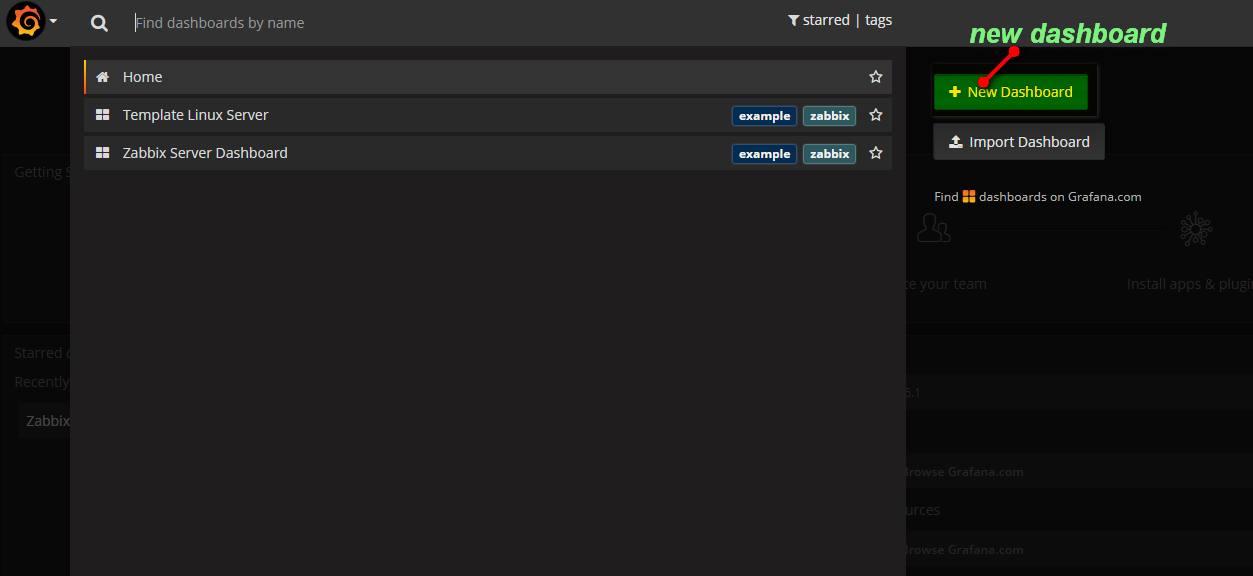1253x576 pixels.
Task: Click Install apps & plugins icon
Action: click(x=1194, y=229)
